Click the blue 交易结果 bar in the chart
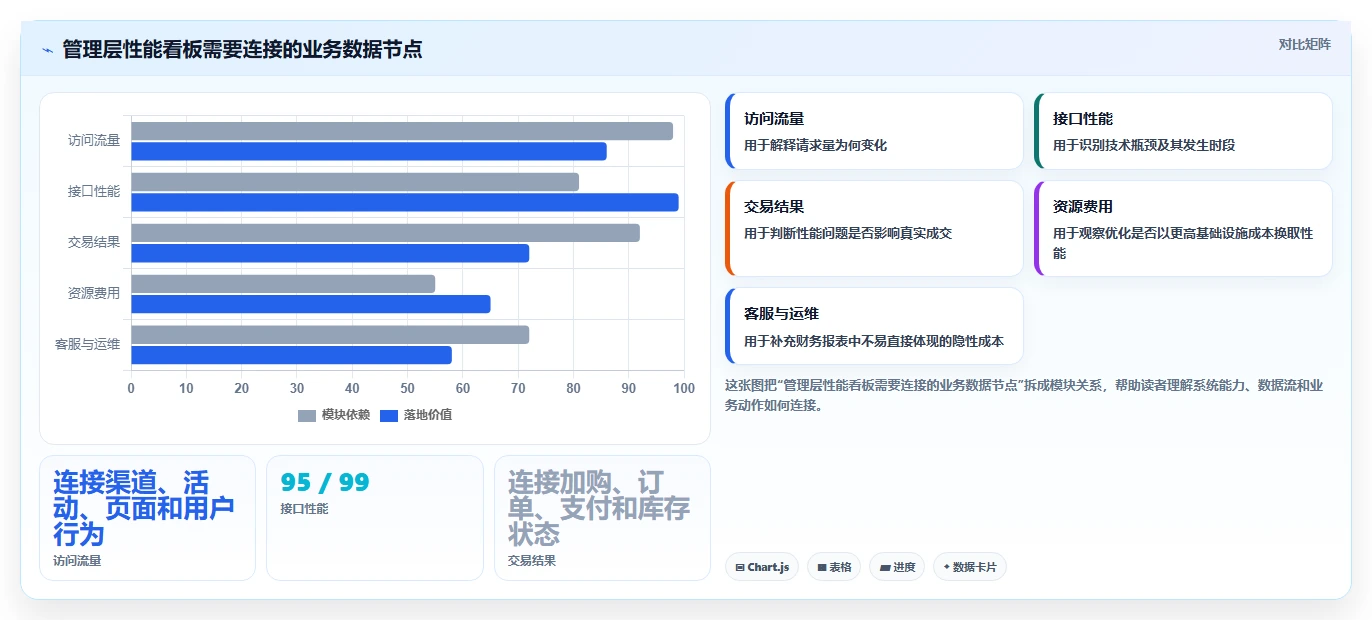Image resolution: width=1372 pixels, height=620 pixels. 330,253
